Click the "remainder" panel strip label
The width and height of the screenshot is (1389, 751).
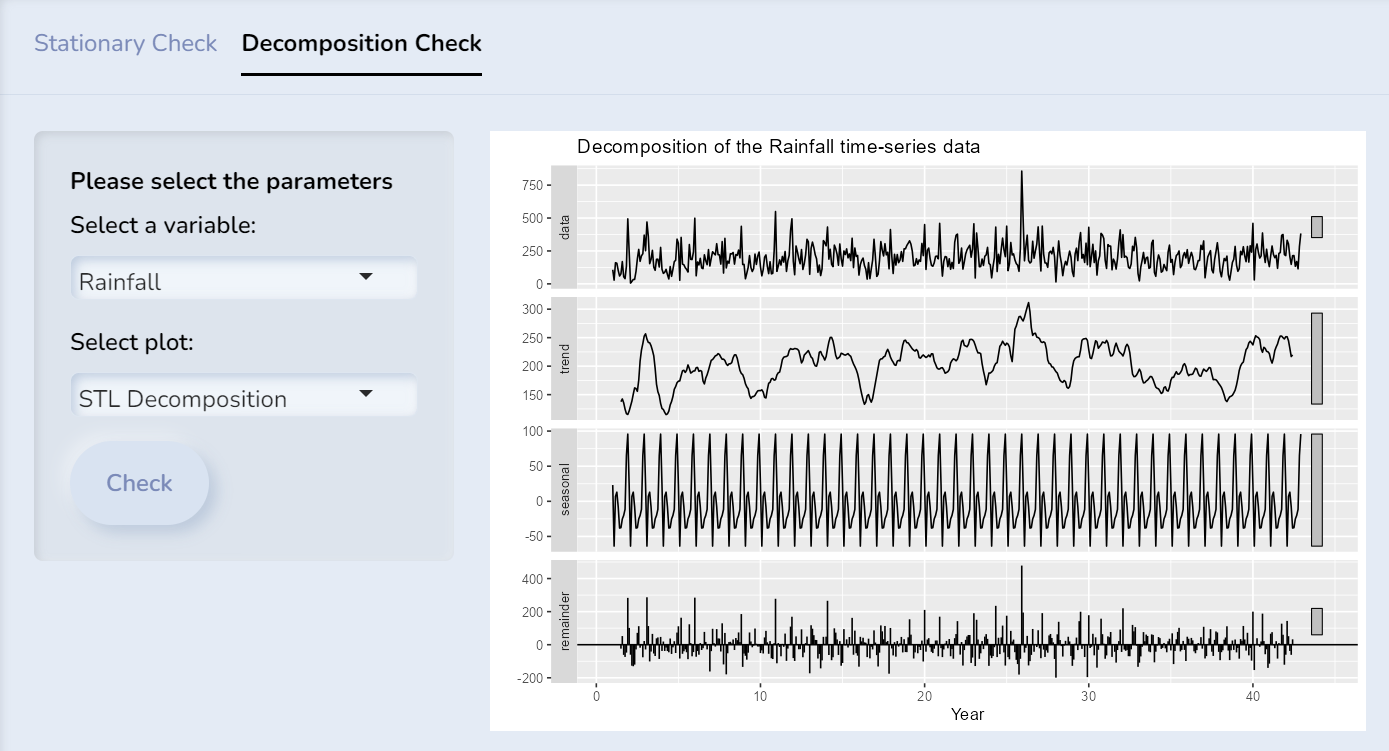click(564, 620)
